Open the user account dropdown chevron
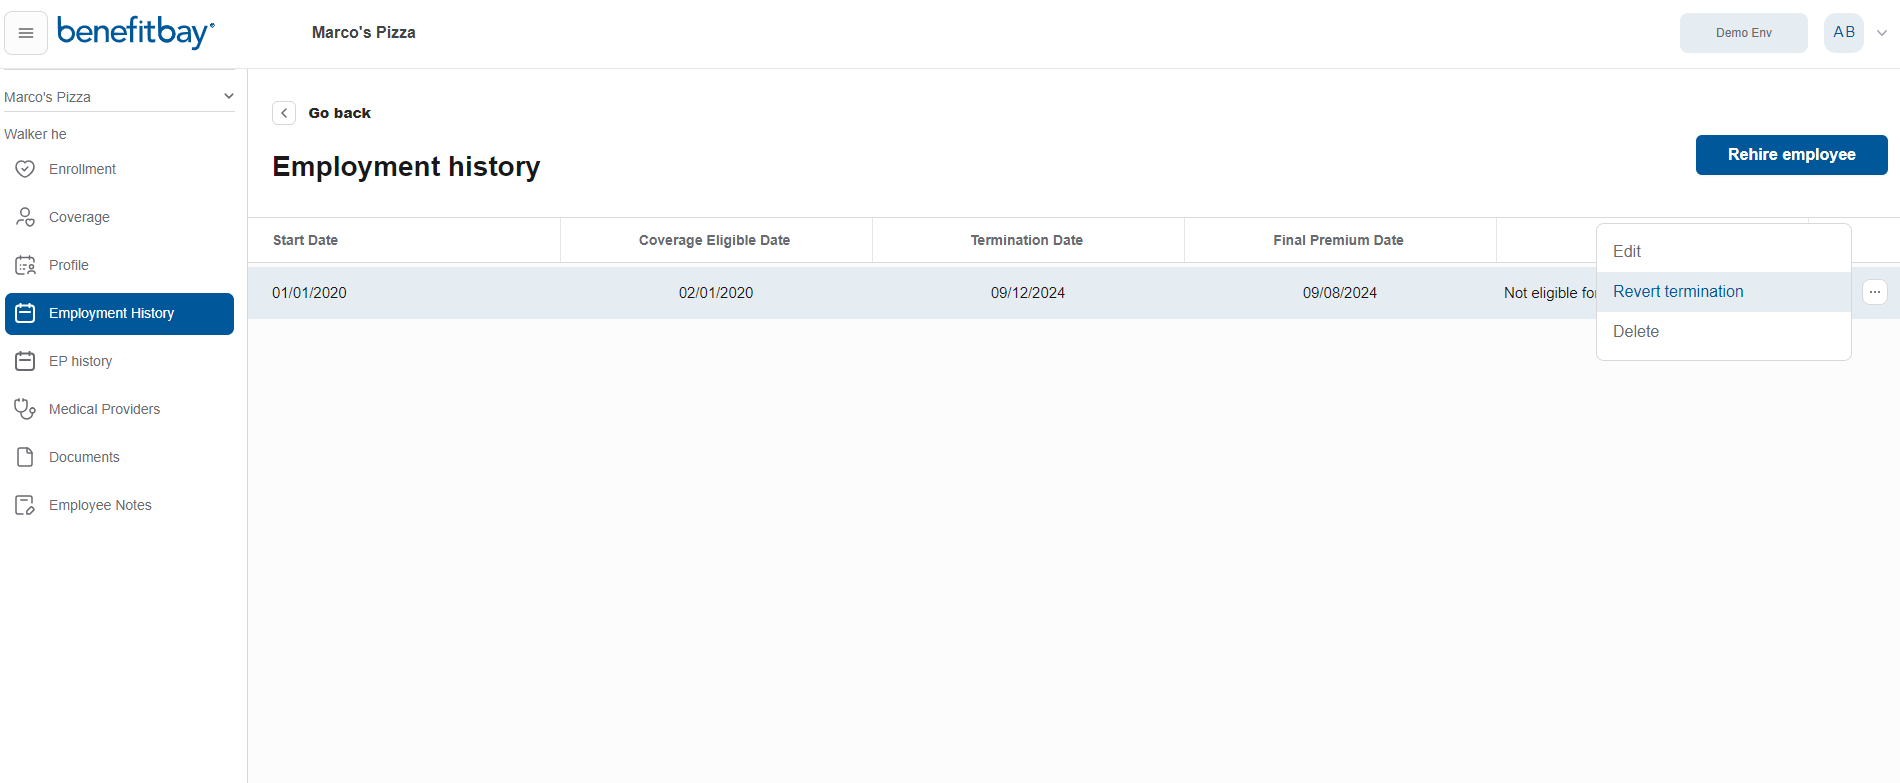1900x783 pixels. (1881, 33)
